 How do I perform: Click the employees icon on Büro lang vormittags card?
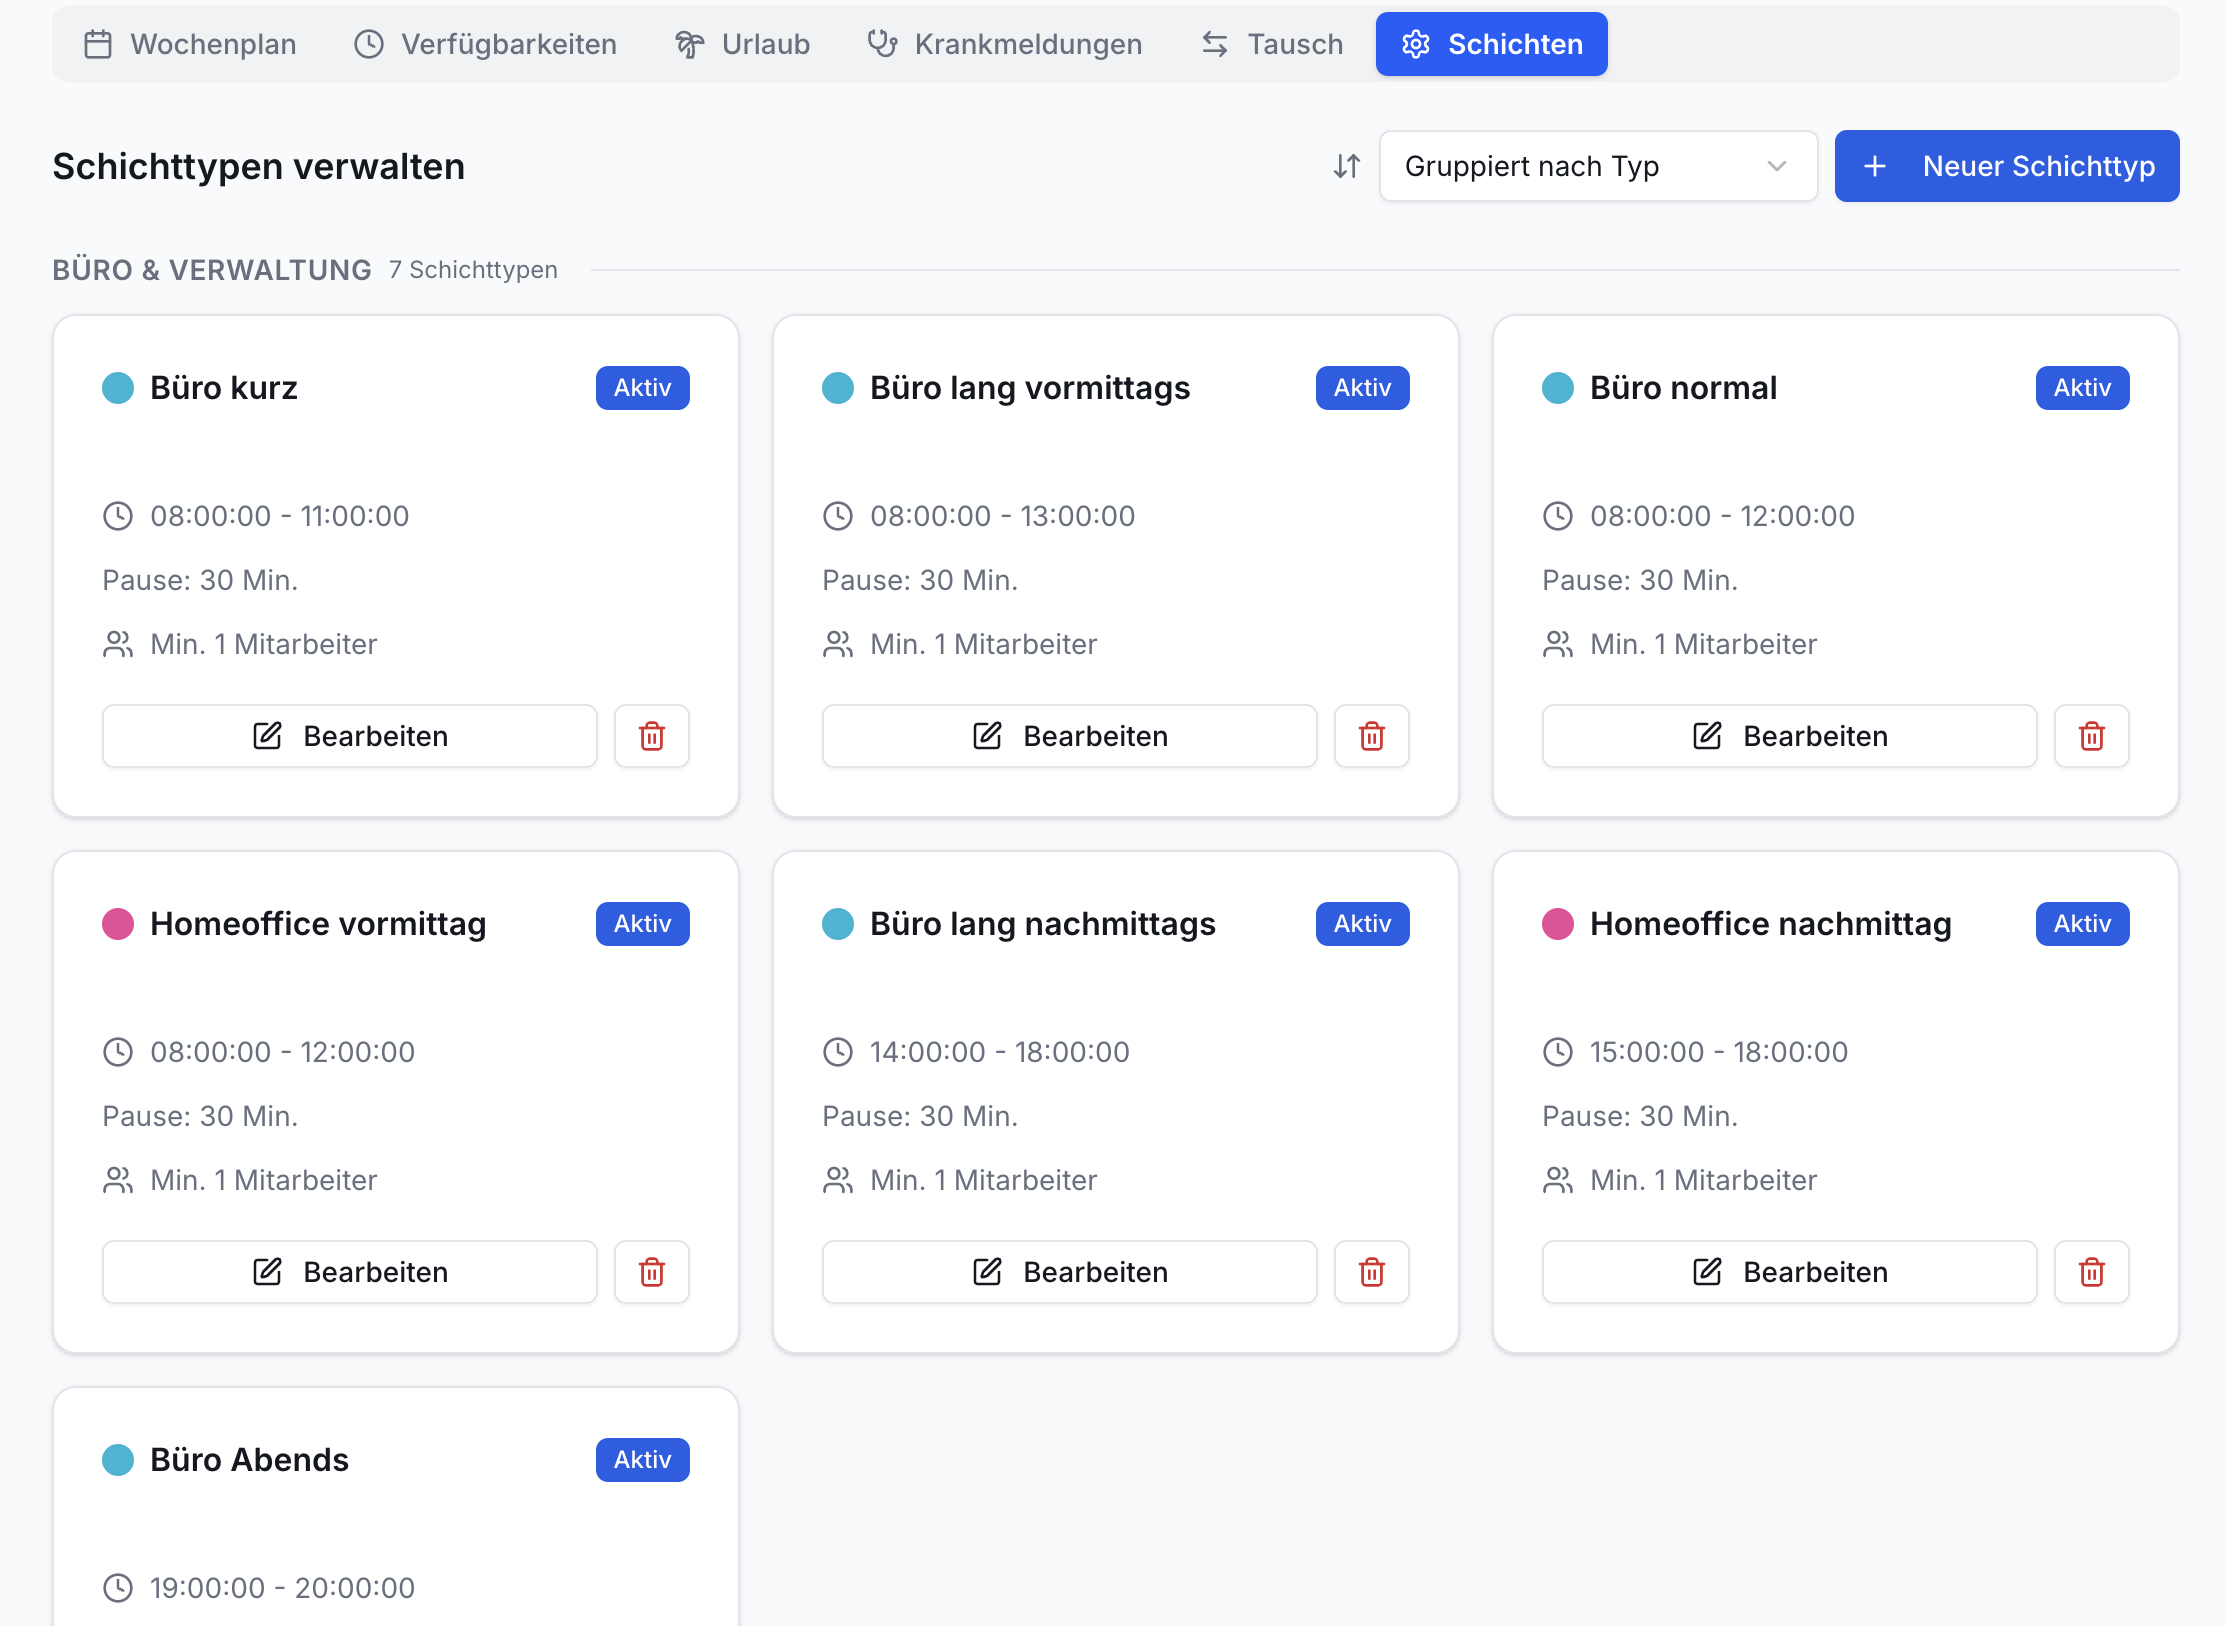(x=838, y=644)
